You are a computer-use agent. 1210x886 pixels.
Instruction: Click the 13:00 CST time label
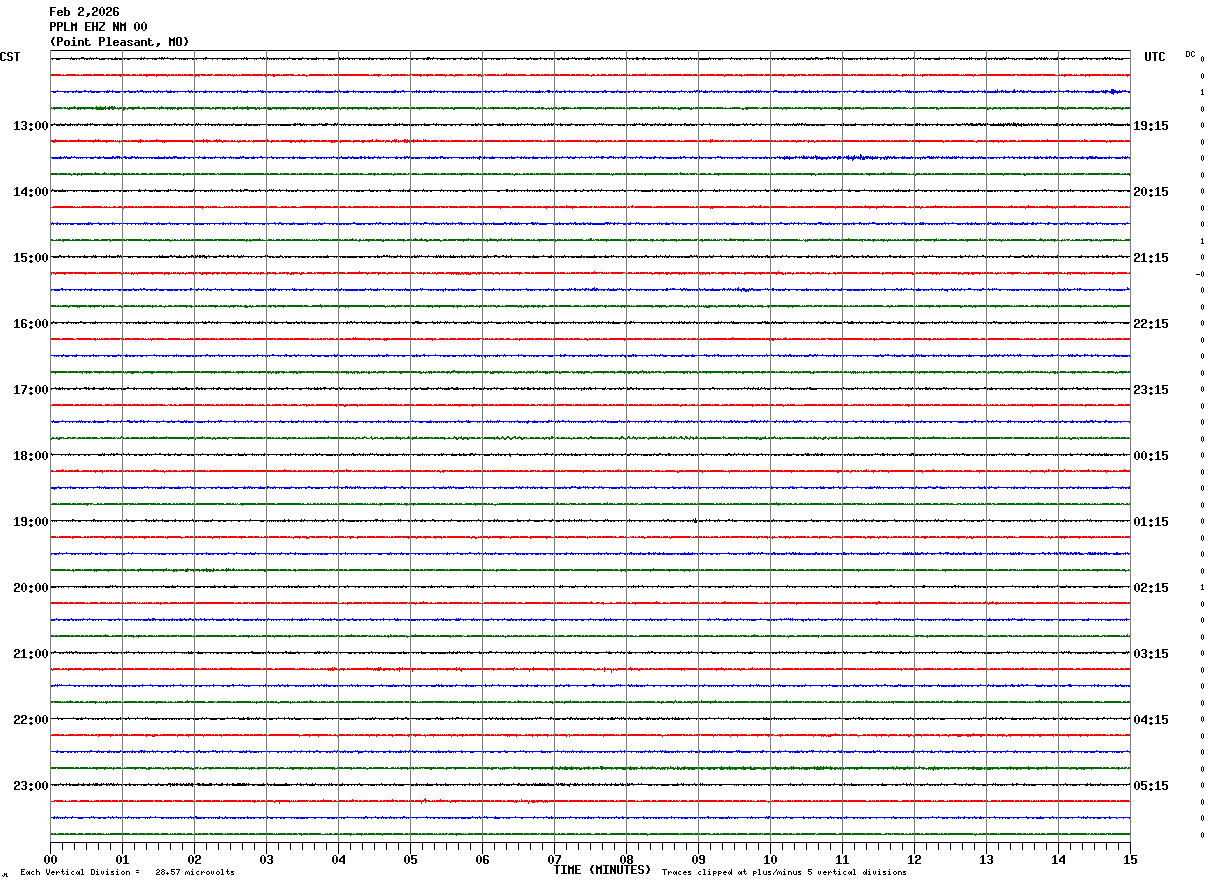(x=30, y=126)
